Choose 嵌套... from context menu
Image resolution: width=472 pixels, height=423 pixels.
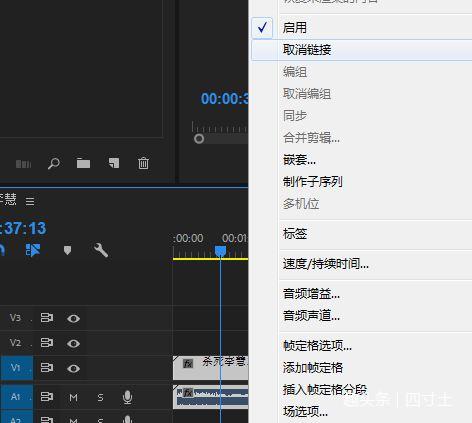coord(362,160)
